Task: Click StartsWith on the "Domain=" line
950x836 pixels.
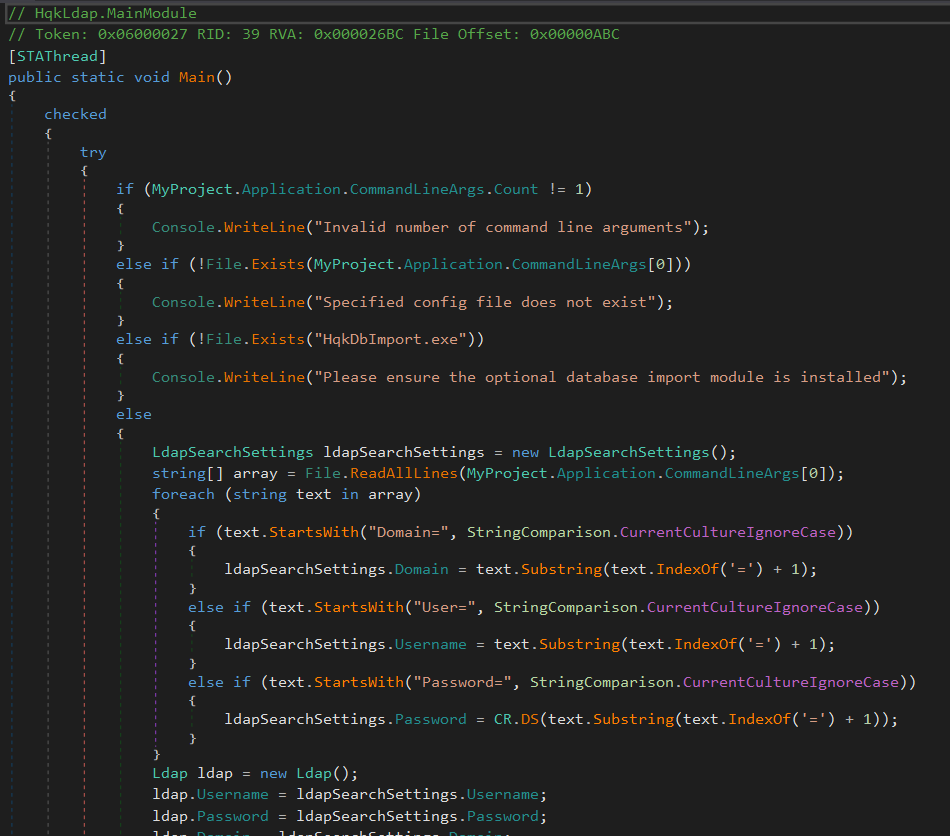Action: [314, 532]
